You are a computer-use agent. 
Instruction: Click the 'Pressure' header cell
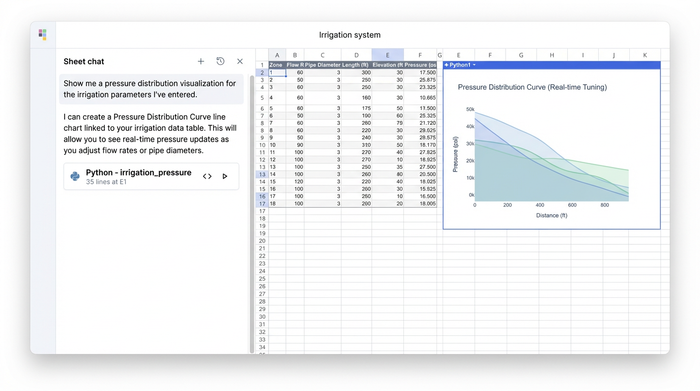[x=420, y=65]
